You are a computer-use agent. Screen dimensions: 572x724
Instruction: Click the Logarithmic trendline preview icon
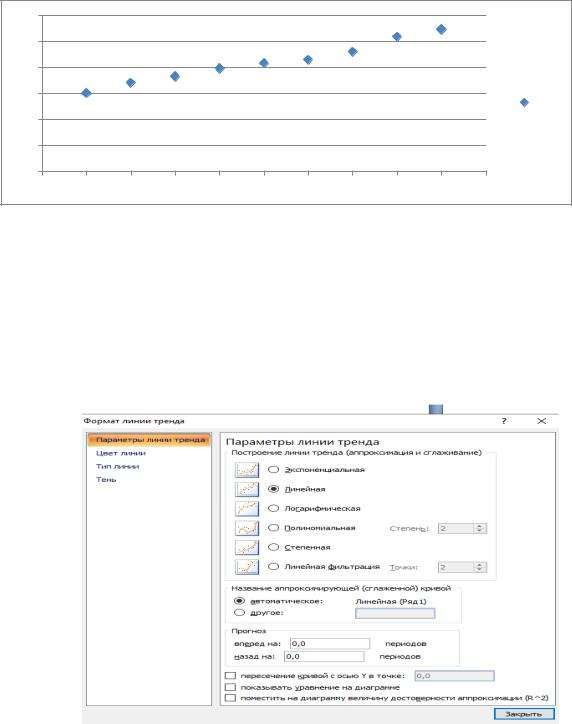click(x=247, y=509)
